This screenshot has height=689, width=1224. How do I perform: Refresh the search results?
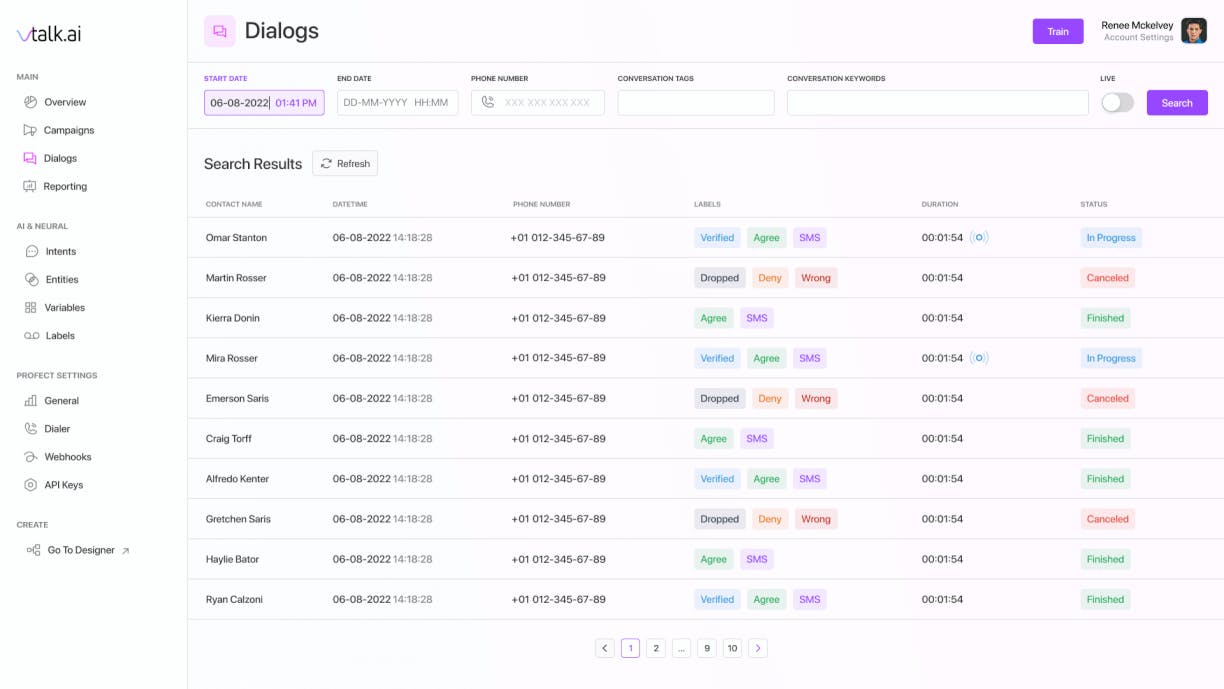pyautogui.click(x=345, y=163)
